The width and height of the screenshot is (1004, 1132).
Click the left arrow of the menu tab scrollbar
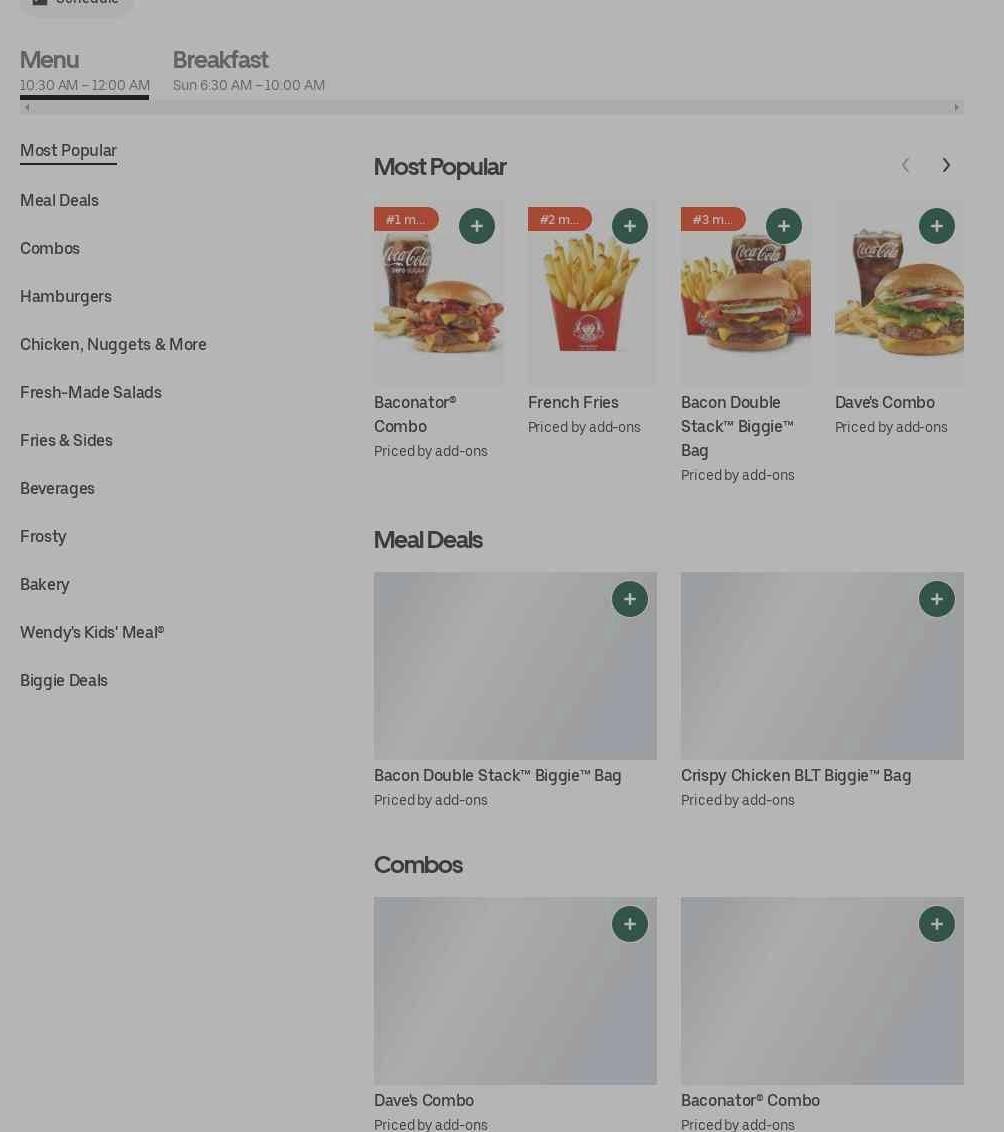27,108
